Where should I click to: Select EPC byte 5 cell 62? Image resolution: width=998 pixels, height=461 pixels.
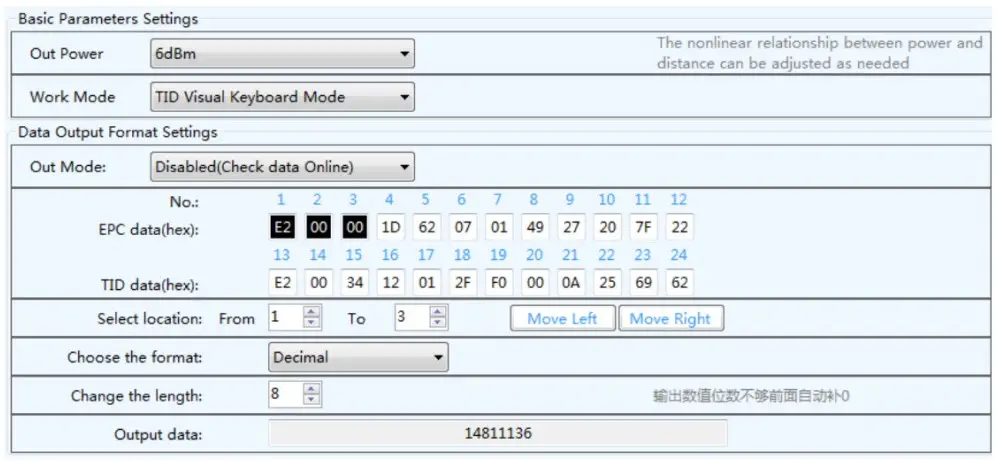point(426,227)
